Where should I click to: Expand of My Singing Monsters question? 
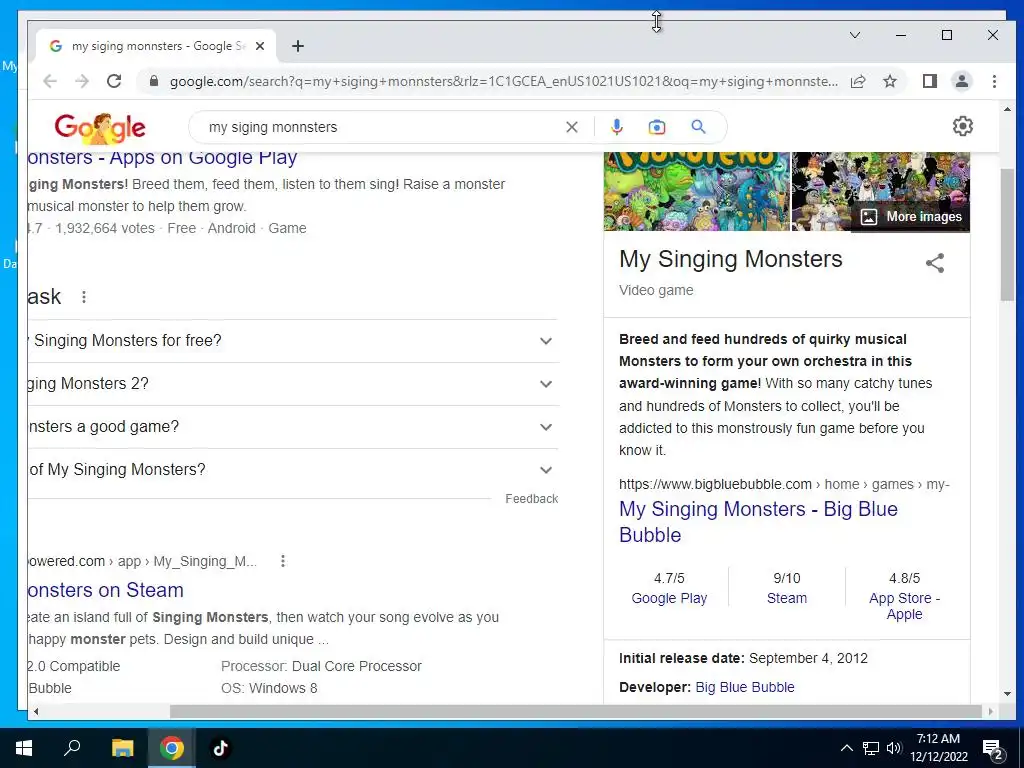coord(293,470)
